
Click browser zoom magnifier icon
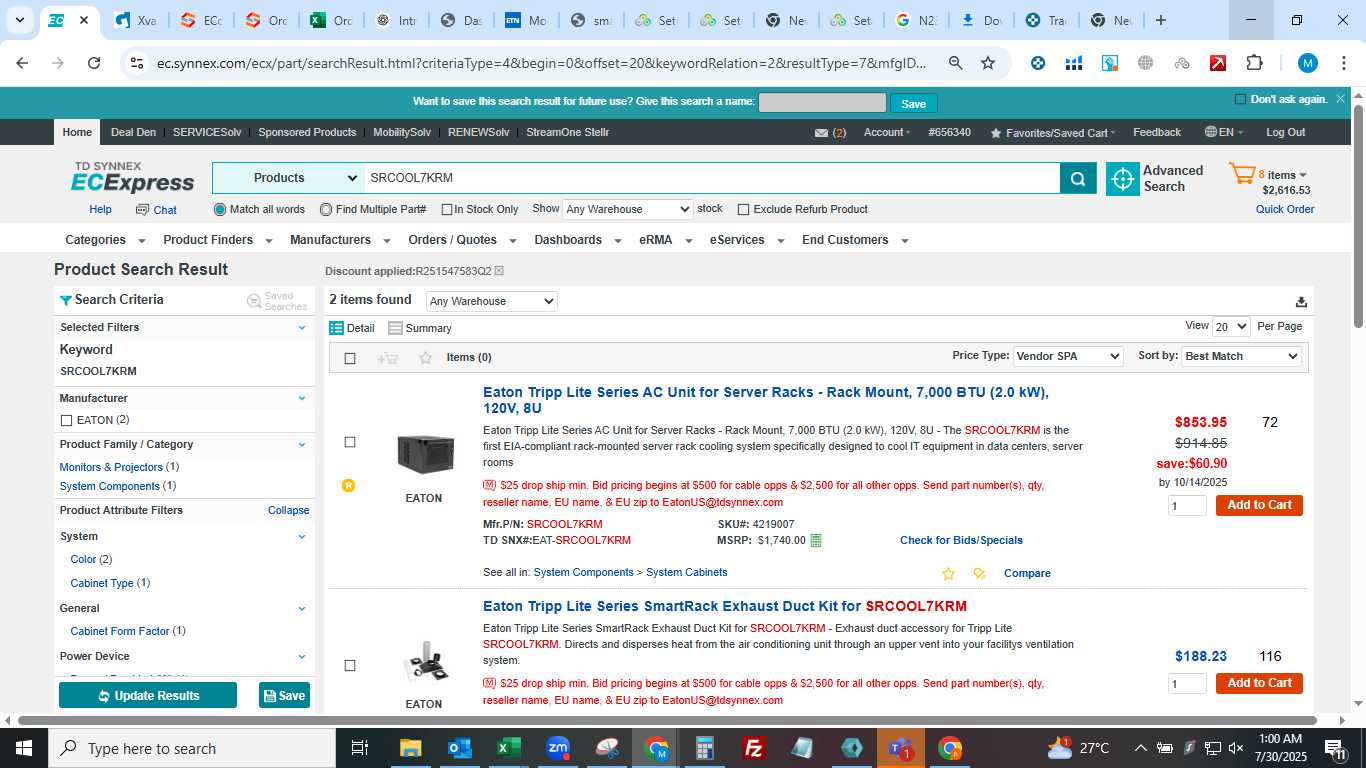point(955,63)
